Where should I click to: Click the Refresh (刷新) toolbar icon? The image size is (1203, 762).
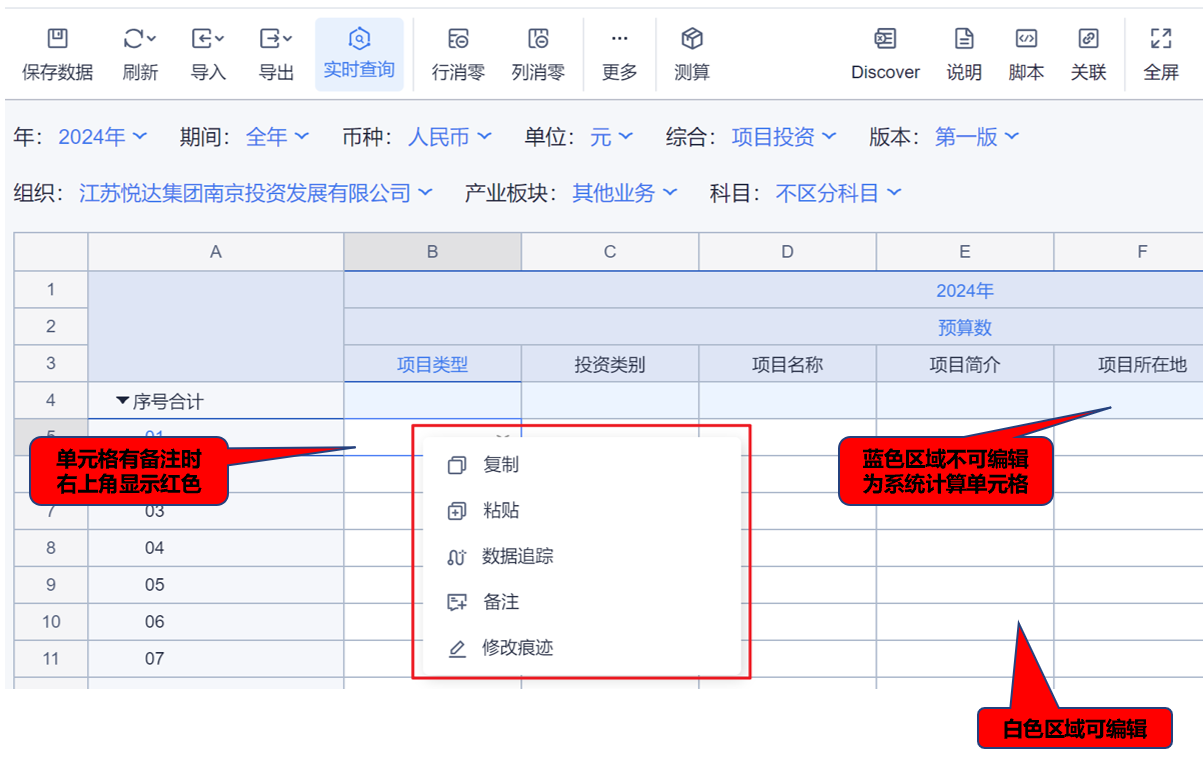point(140,40)
